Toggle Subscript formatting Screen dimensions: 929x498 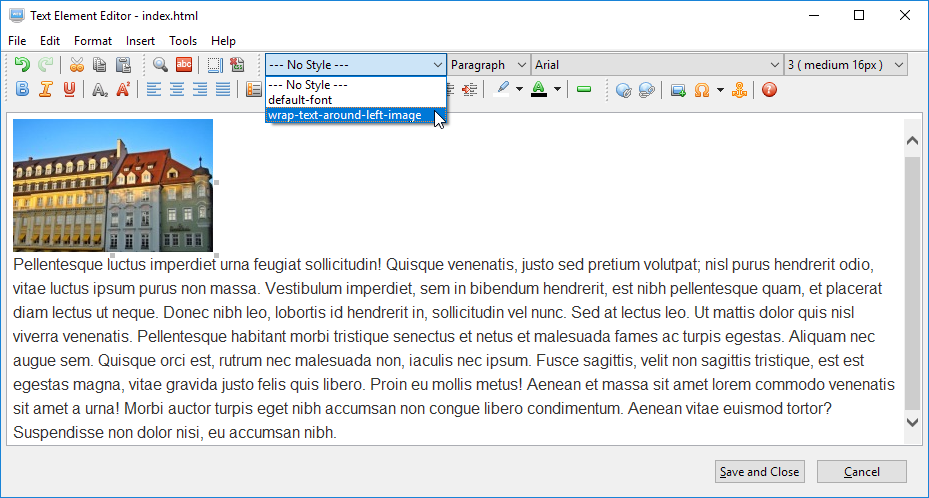pyautogui.click(x=100, y=89)
